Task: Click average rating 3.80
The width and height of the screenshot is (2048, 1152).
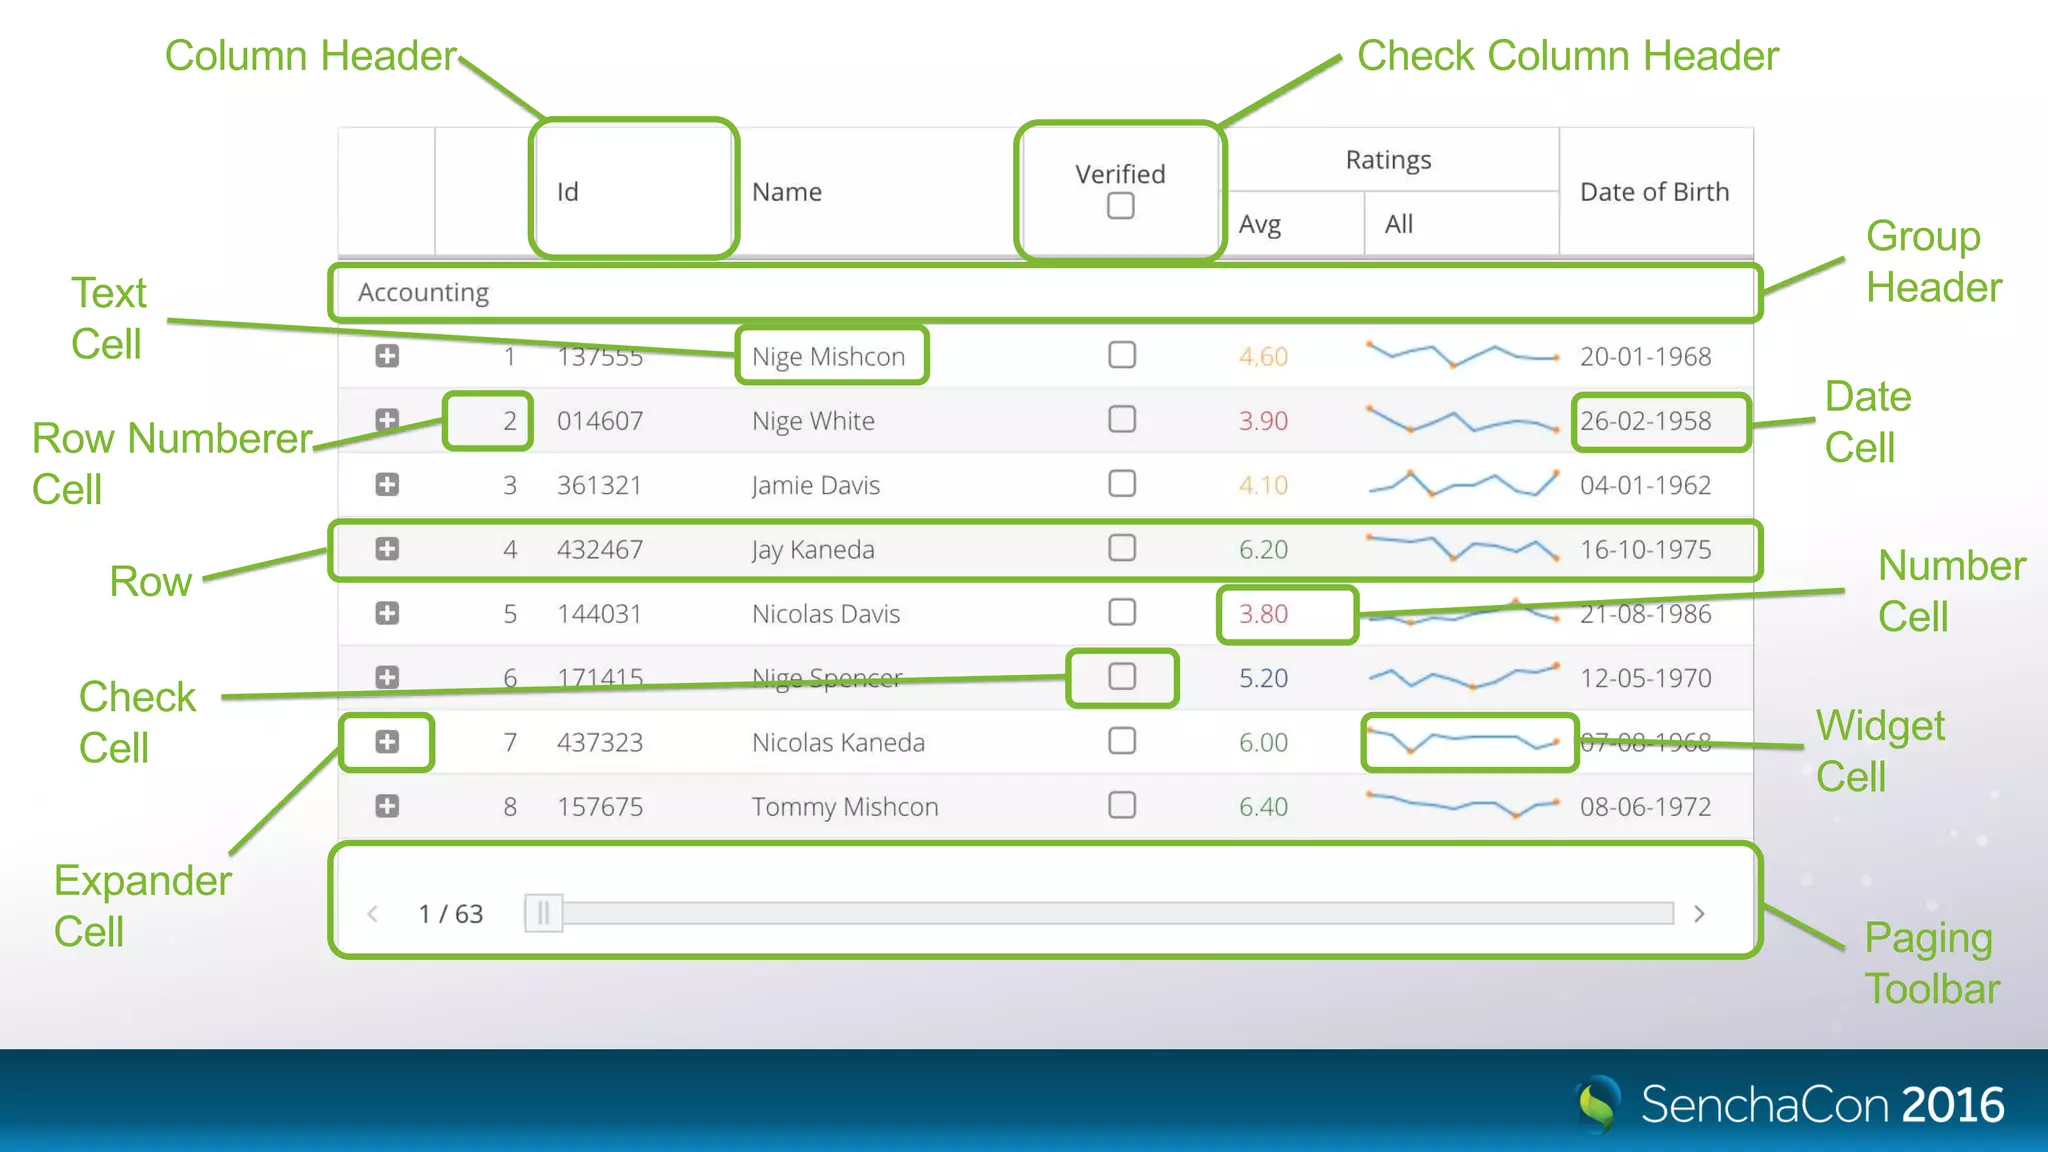Action: coord(1264,614)
